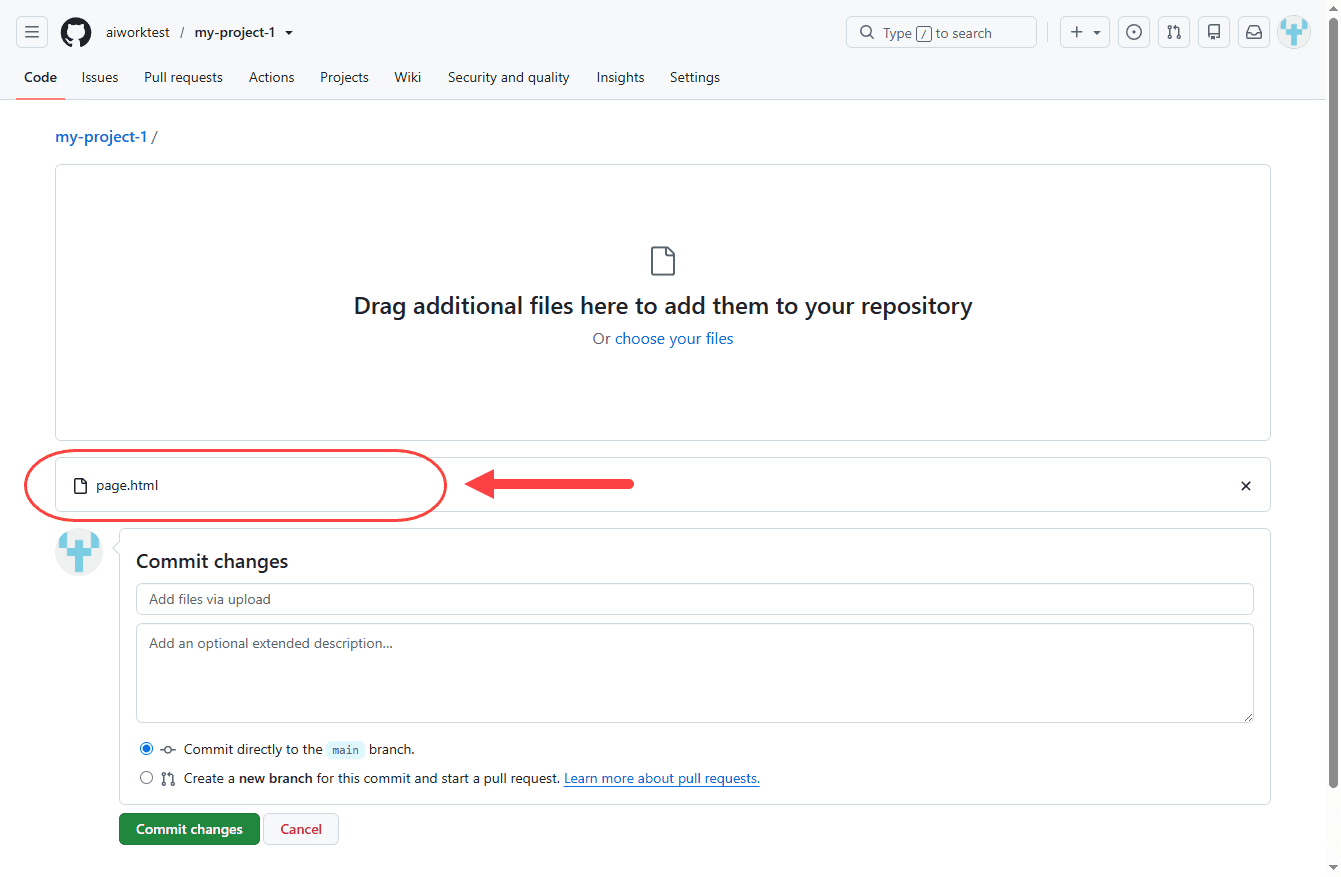Click the Drag additional files here heading
This screenshot has width=1341, height=877.
point(663,305)
